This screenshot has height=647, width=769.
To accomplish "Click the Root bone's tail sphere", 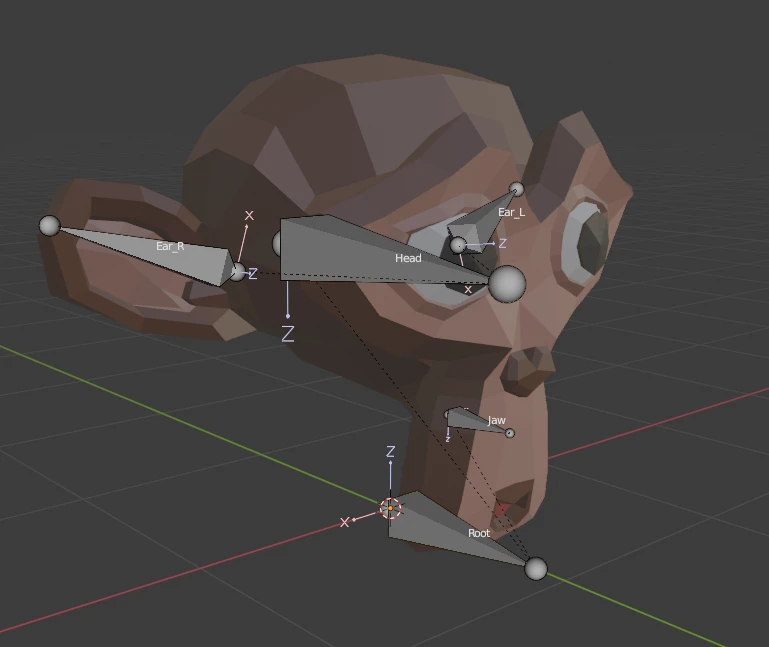I will pyautogui.click(x=536, y=569).
